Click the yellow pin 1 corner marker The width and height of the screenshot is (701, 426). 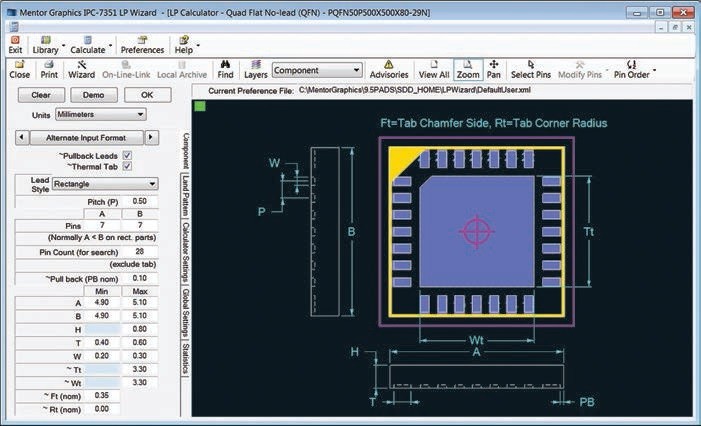[x=401, y=161]
